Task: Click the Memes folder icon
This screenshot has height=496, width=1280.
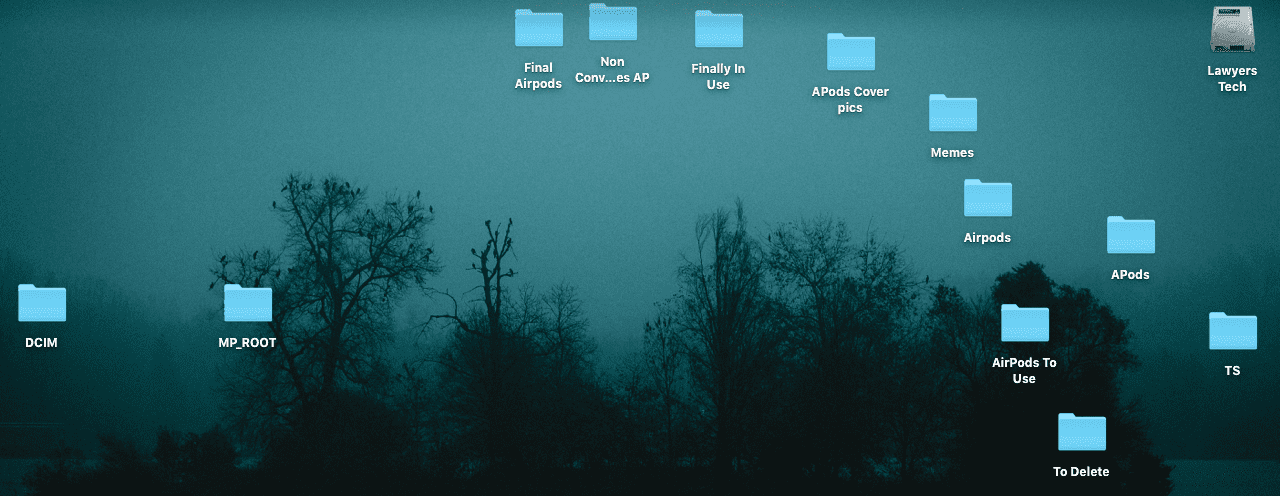Action: click(953, 113)
